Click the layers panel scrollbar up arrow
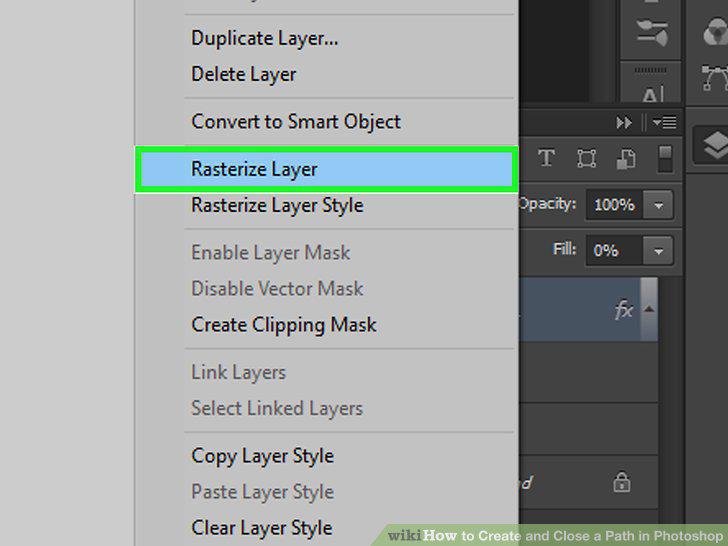The image size is (728, 546). [649, 309]
